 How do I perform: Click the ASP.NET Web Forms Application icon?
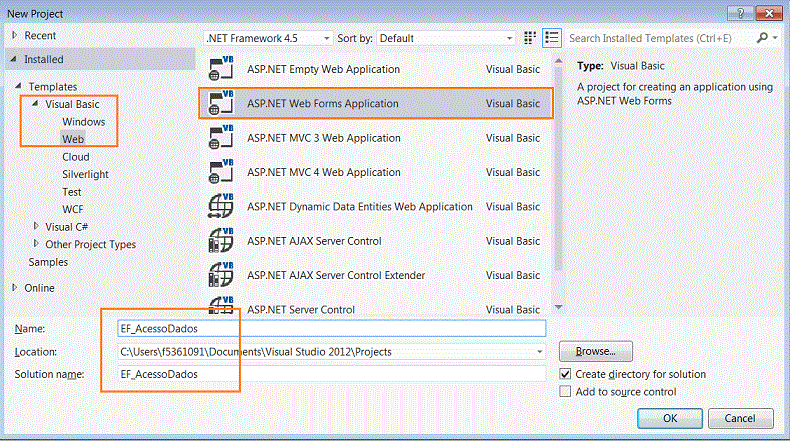[x=221, y=103]
